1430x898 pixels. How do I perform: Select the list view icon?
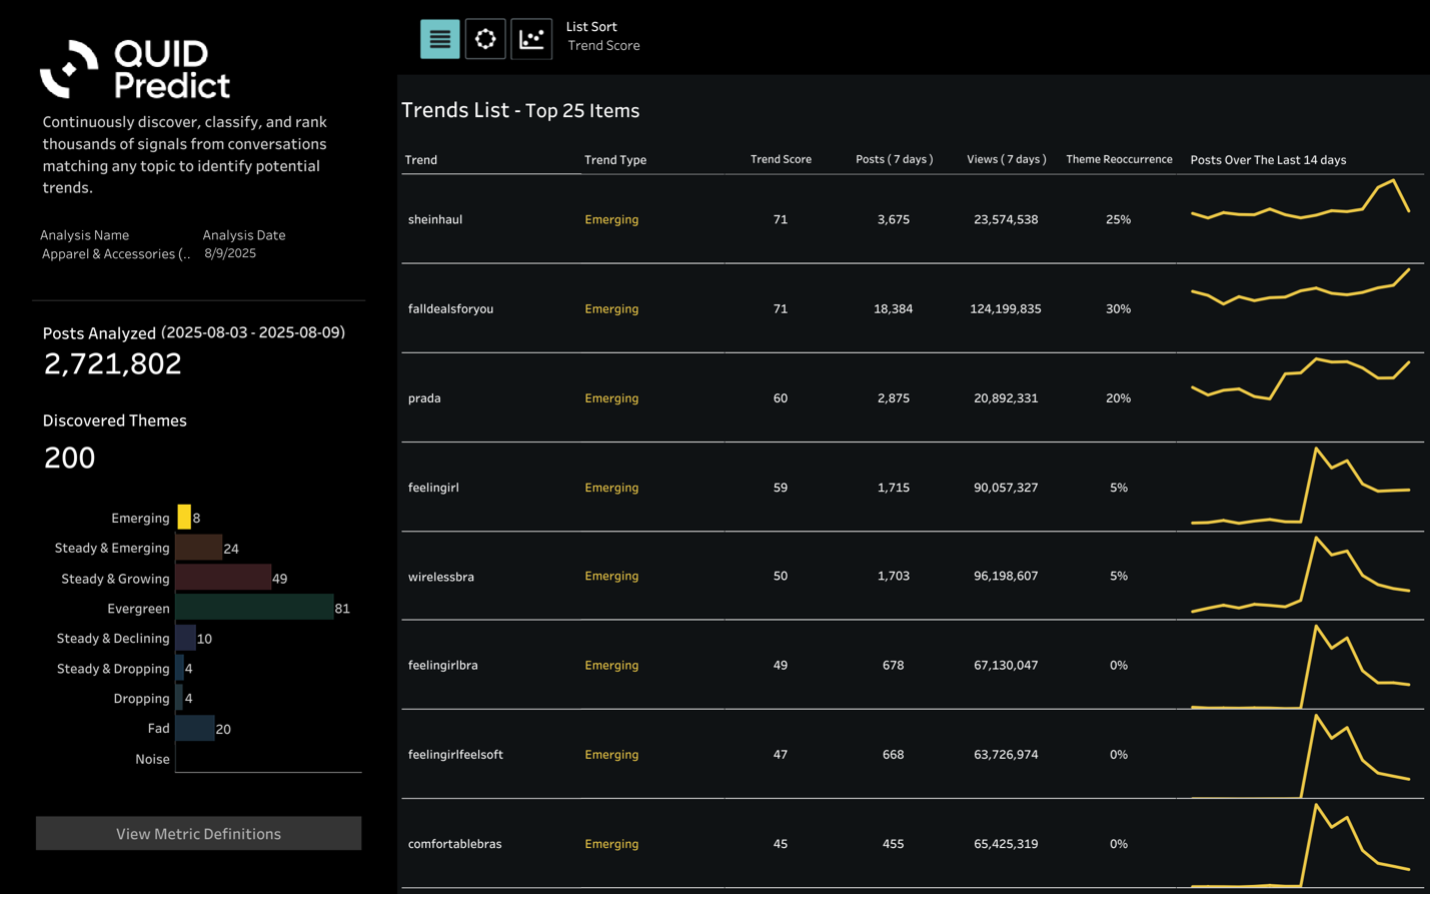click(440, 39)
